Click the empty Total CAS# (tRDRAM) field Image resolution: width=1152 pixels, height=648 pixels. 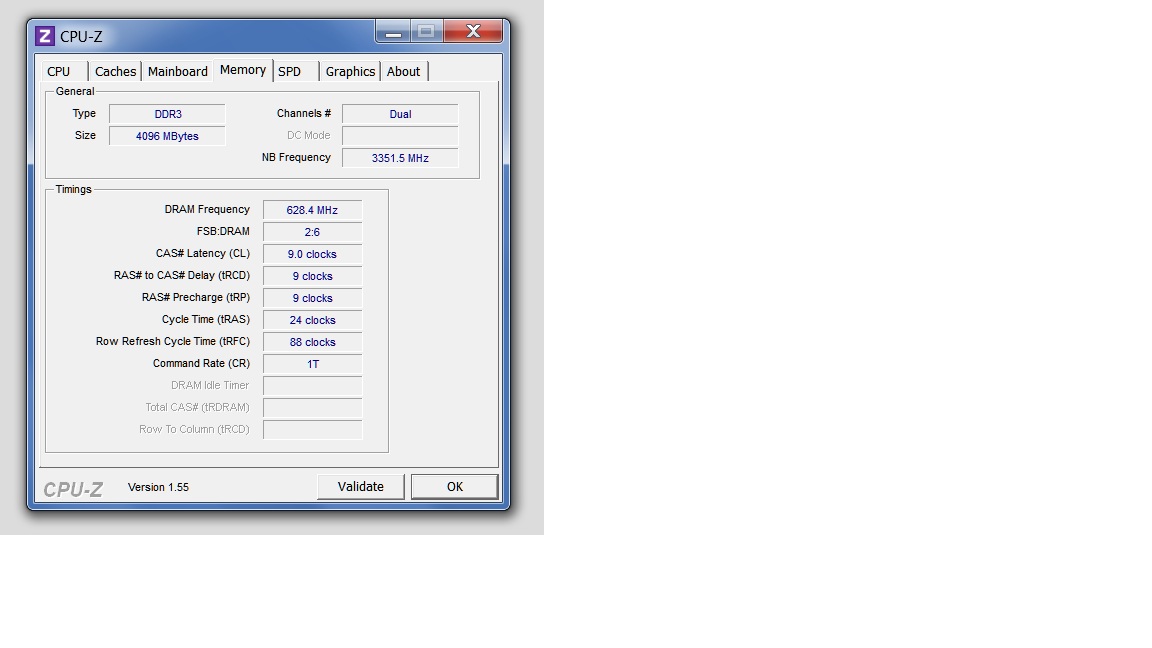312,408
